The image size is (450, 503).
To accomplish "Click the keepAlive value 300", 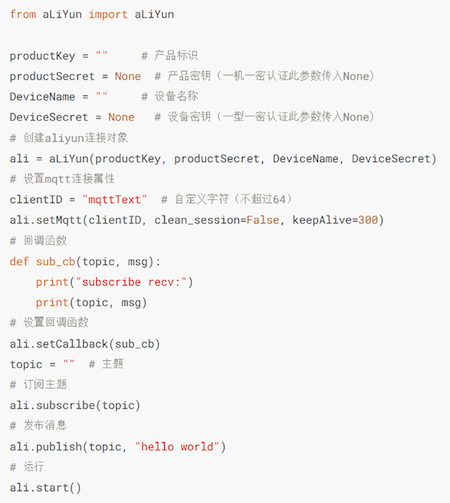I will [368, 220].
